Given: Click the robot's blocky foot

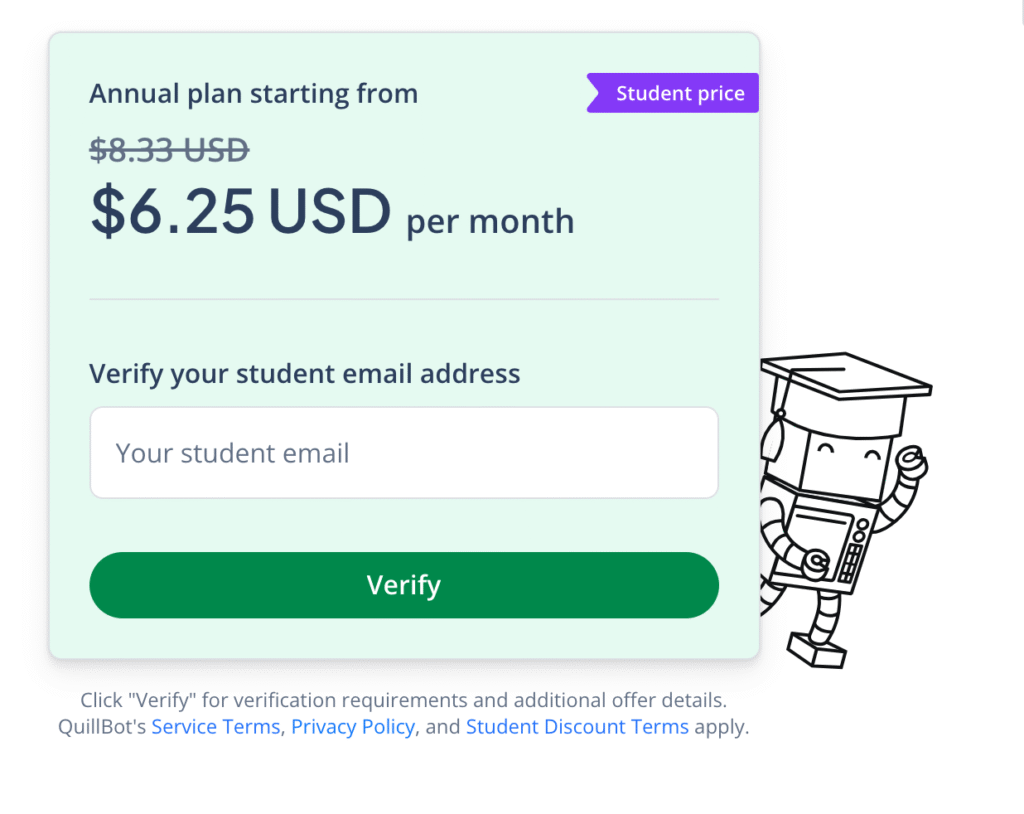Looking at the screenshot, I should [x=816, y=650].
